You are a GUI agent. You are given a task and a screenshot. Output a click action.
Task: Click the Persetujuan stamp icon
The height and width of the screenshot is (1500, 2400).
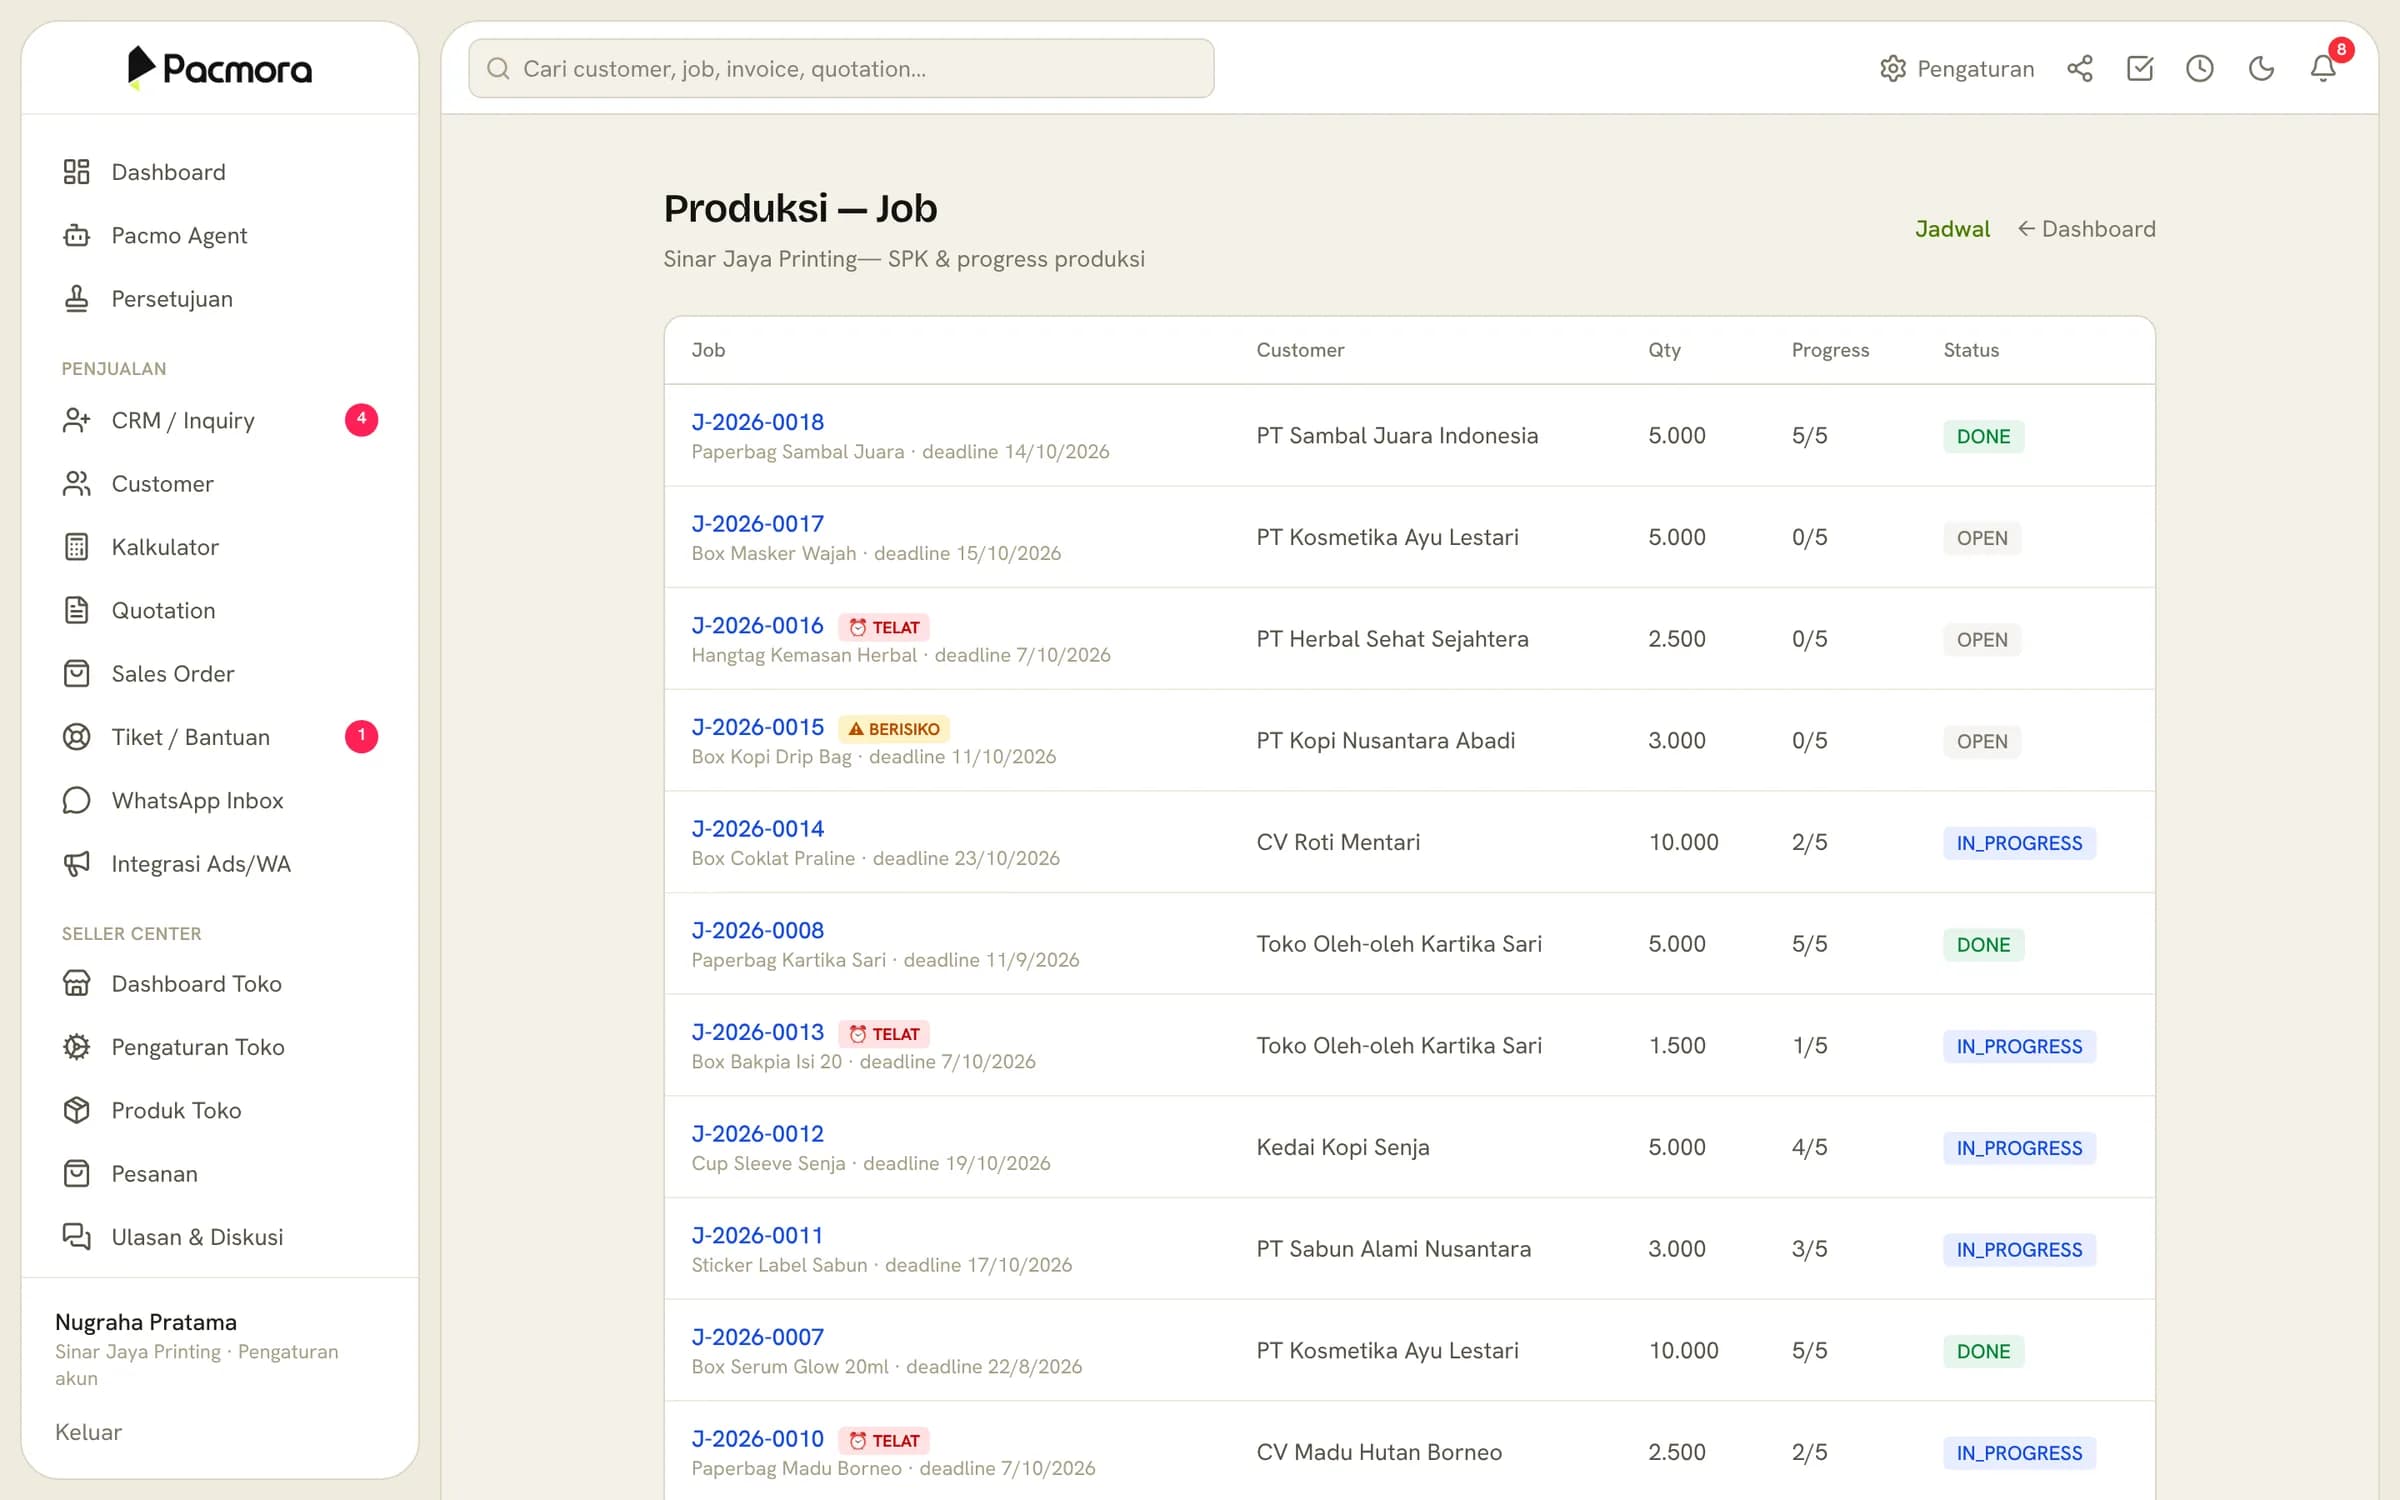coord(77,298)
